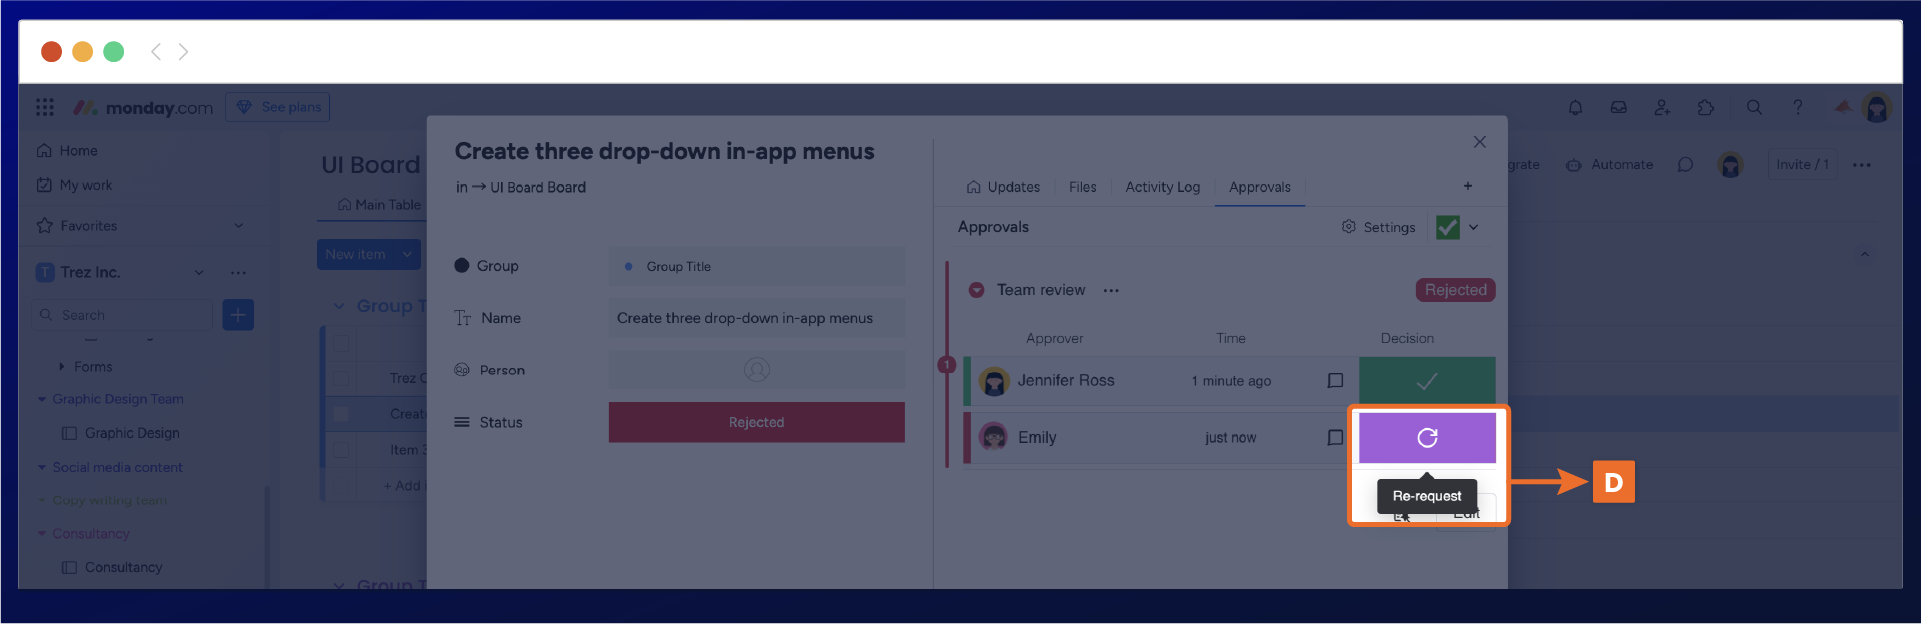Click the See plans button

coord(278,107)
